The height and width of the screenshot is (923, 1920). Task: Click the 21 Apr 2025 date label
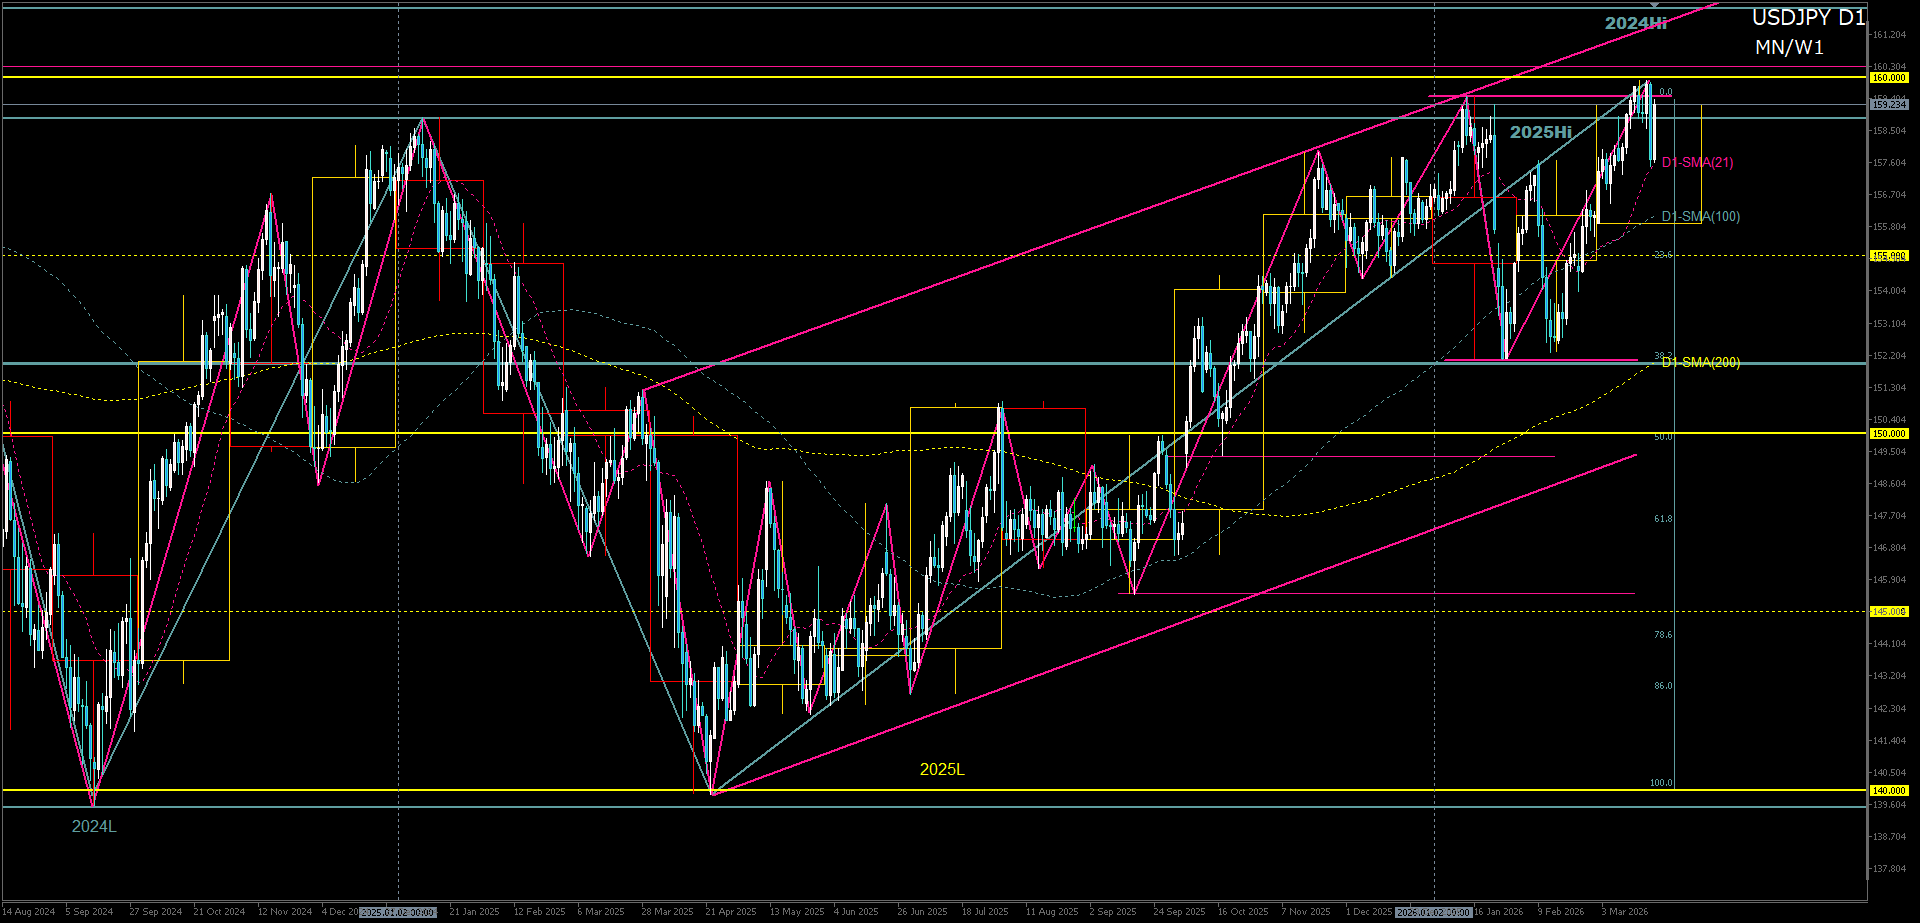[731, 912]
